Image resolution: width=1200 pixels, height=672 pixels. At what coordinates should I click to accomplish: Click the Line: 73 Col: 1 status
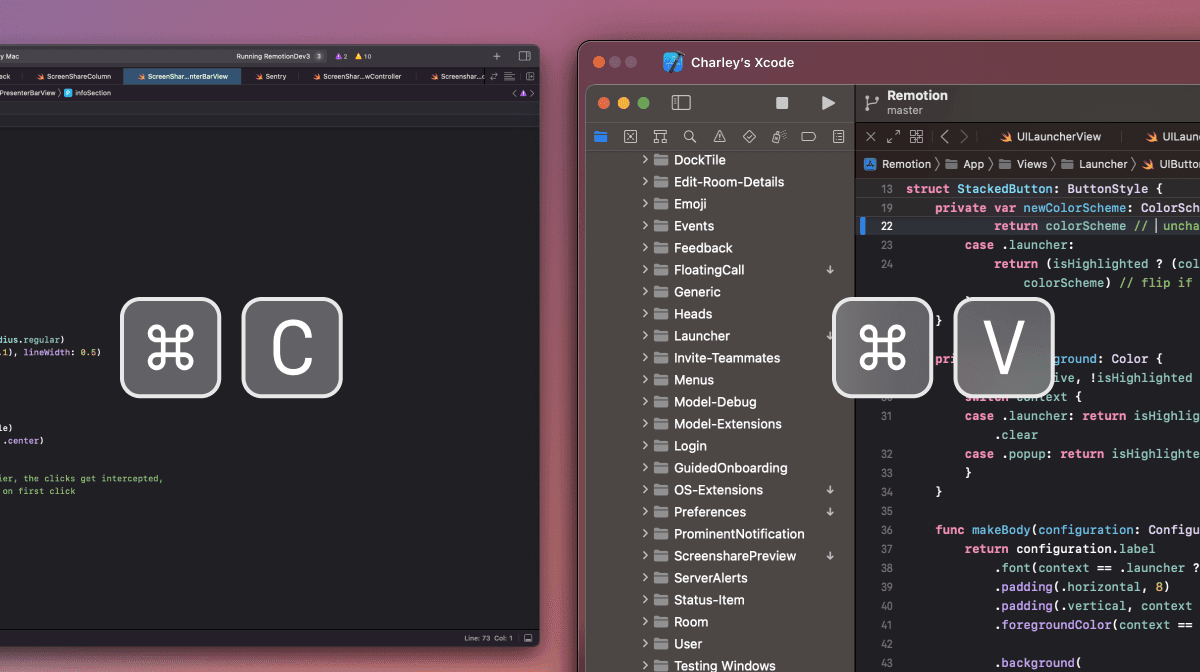point(488,638)
